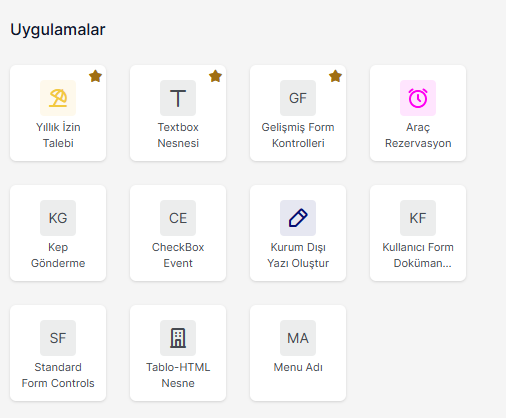Click the building icon for Tablo-HTML Nesne
The width and height of the screenshot is (506, 418).
(x=178, y=338)
